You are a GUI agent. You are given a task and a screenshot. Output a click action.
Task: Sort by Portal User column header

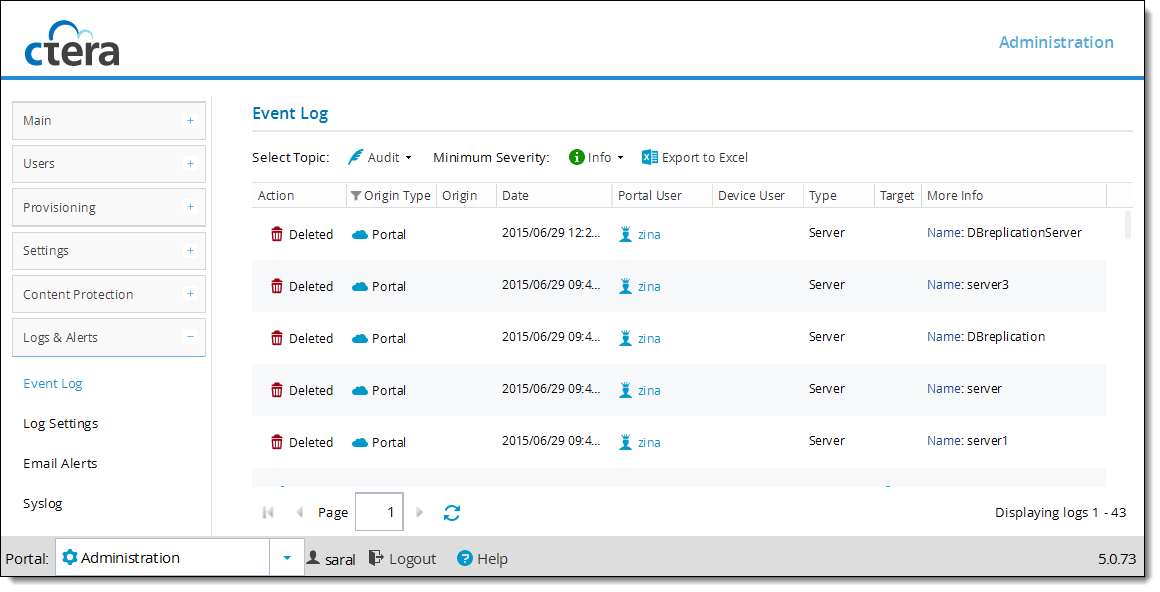[662, 195]
